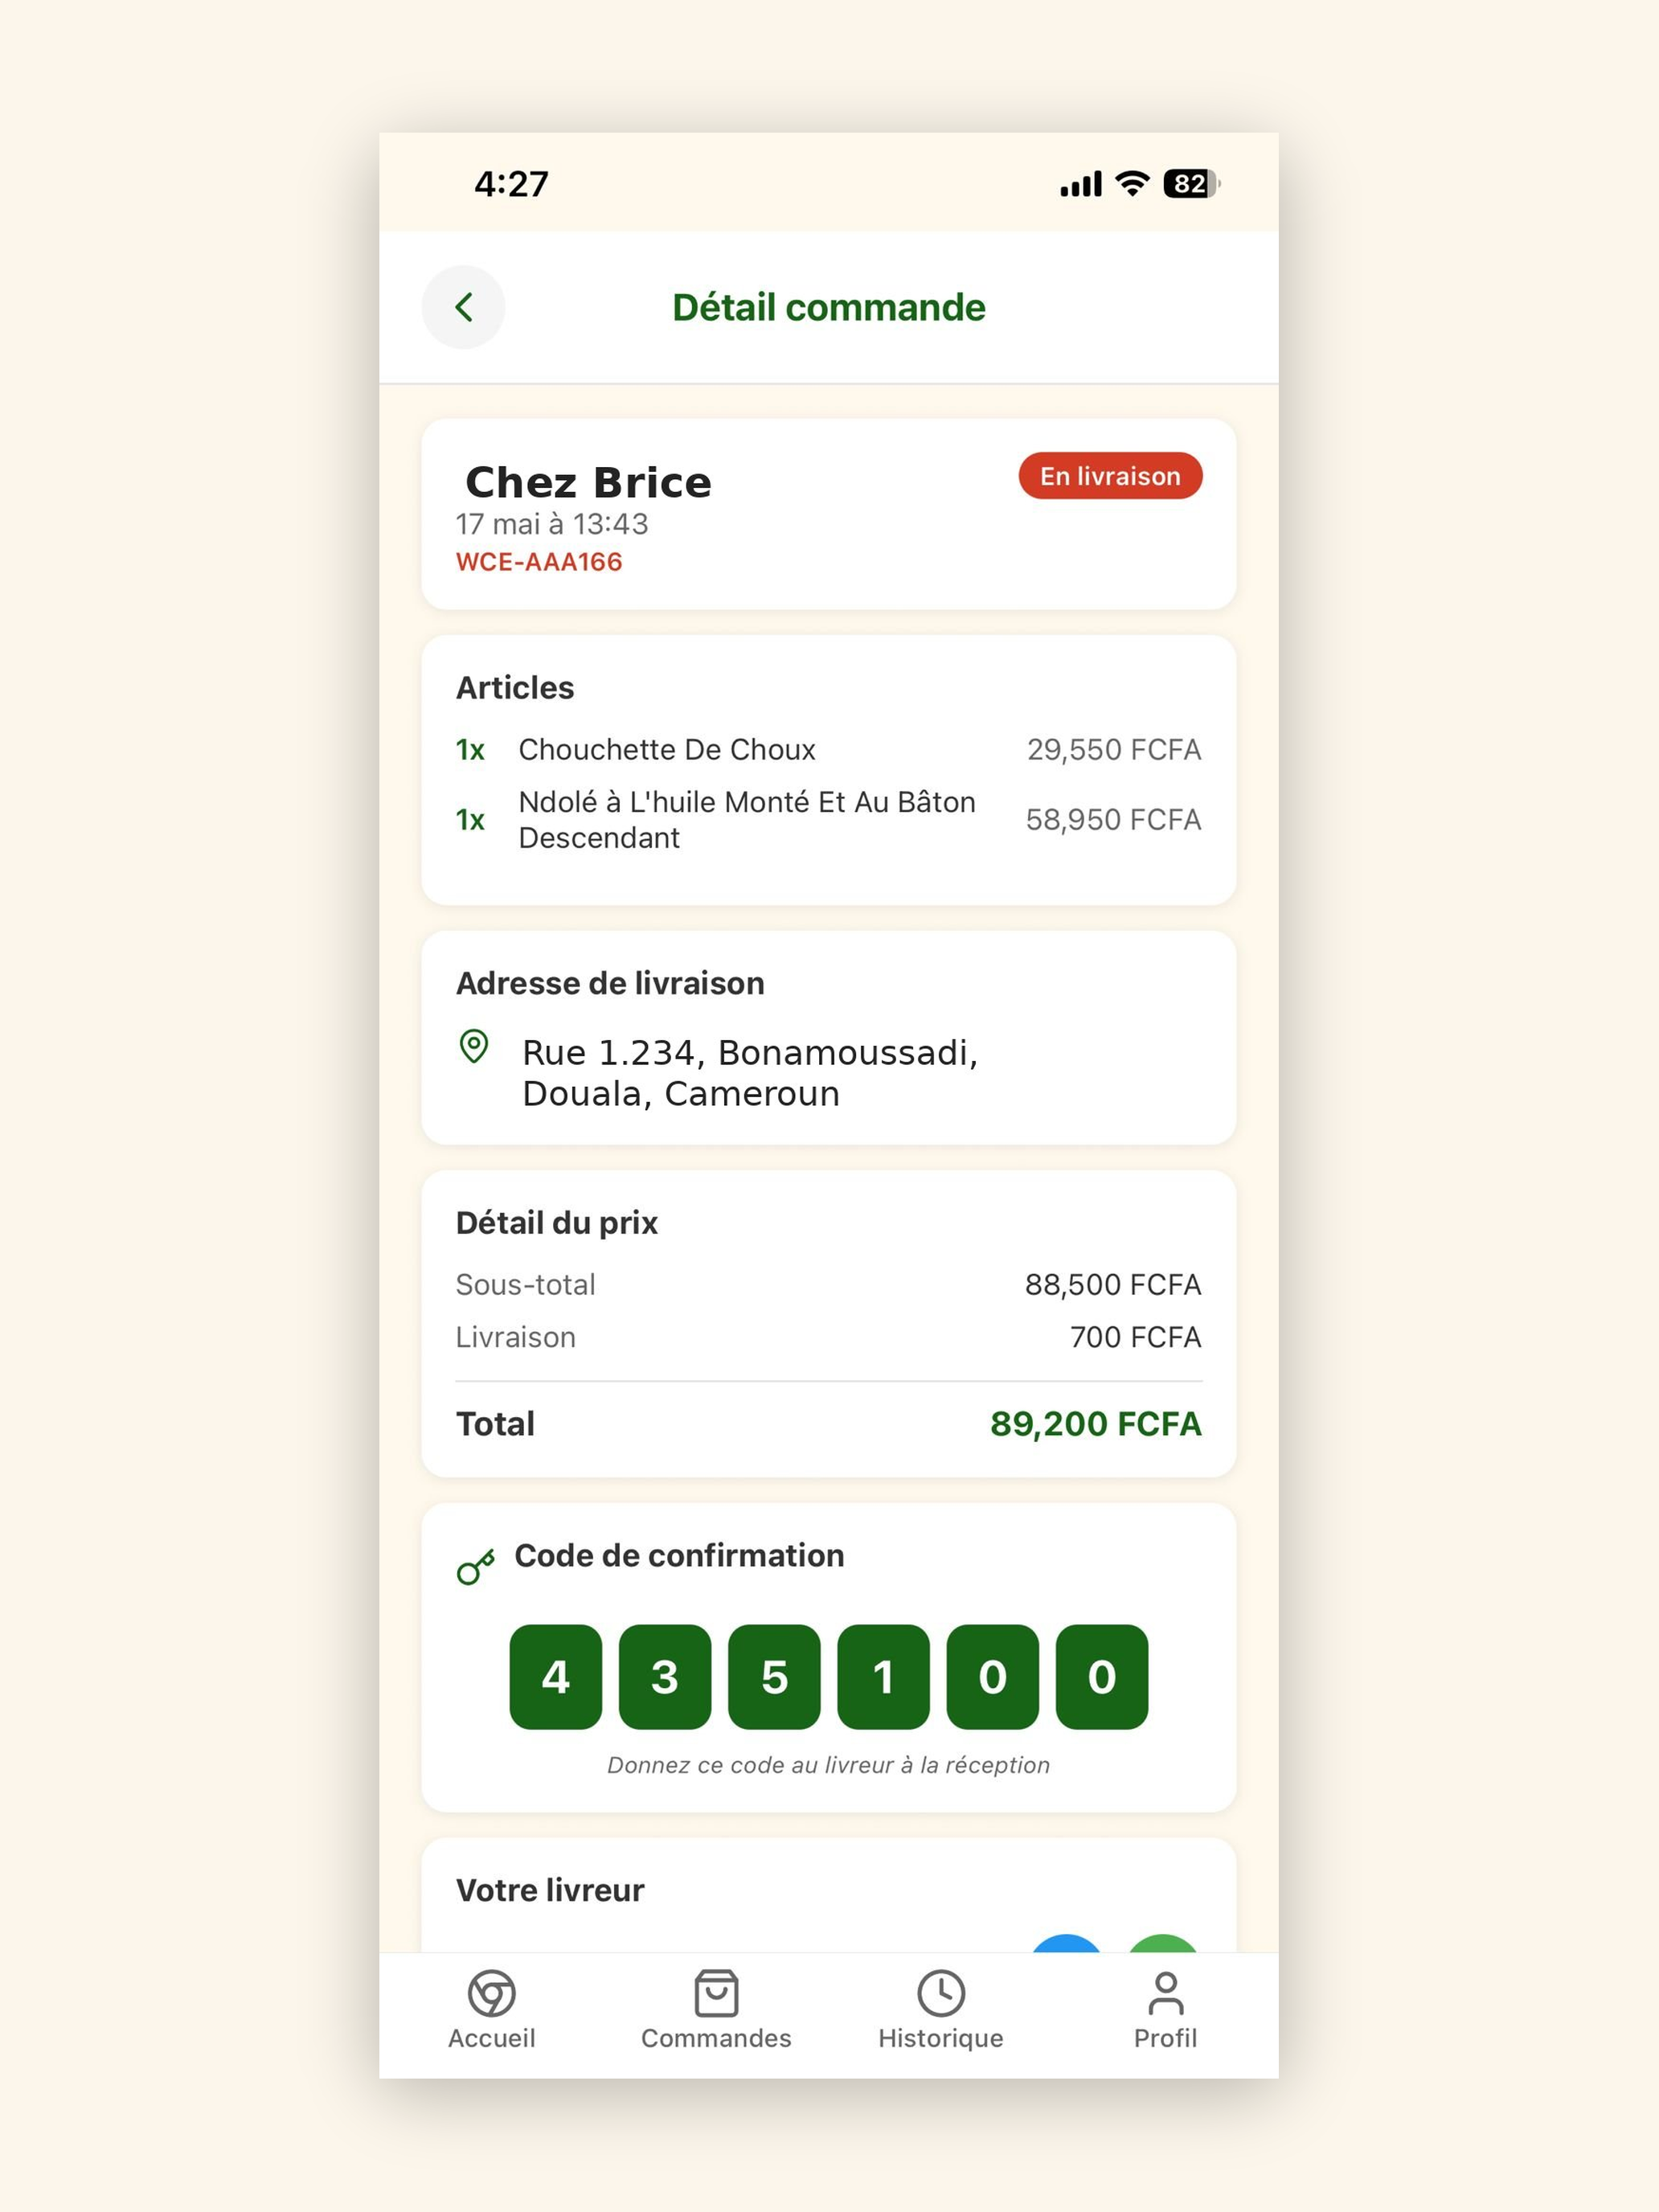Viewport: 1659px width, 2212px height.
Task: Tap the first confirmation digit 4
Action: [x=556, y=1677]
